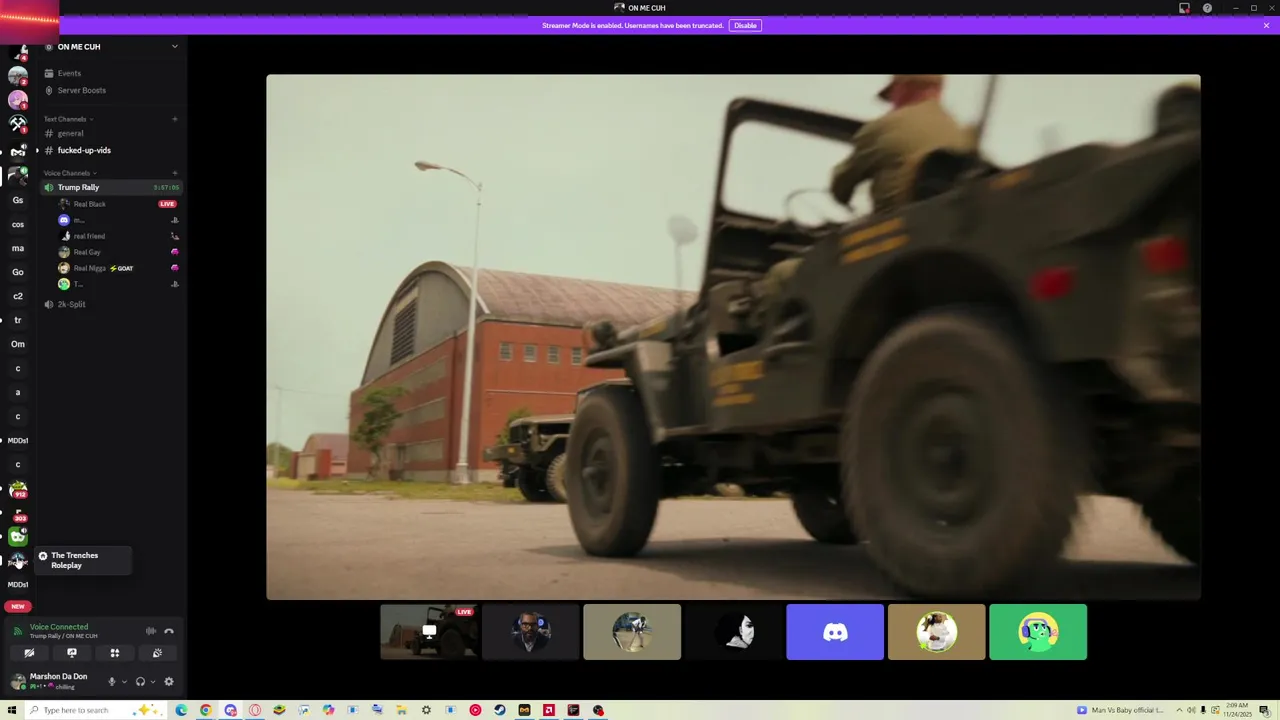Collapse the Voice Channels category

point(70,173)
